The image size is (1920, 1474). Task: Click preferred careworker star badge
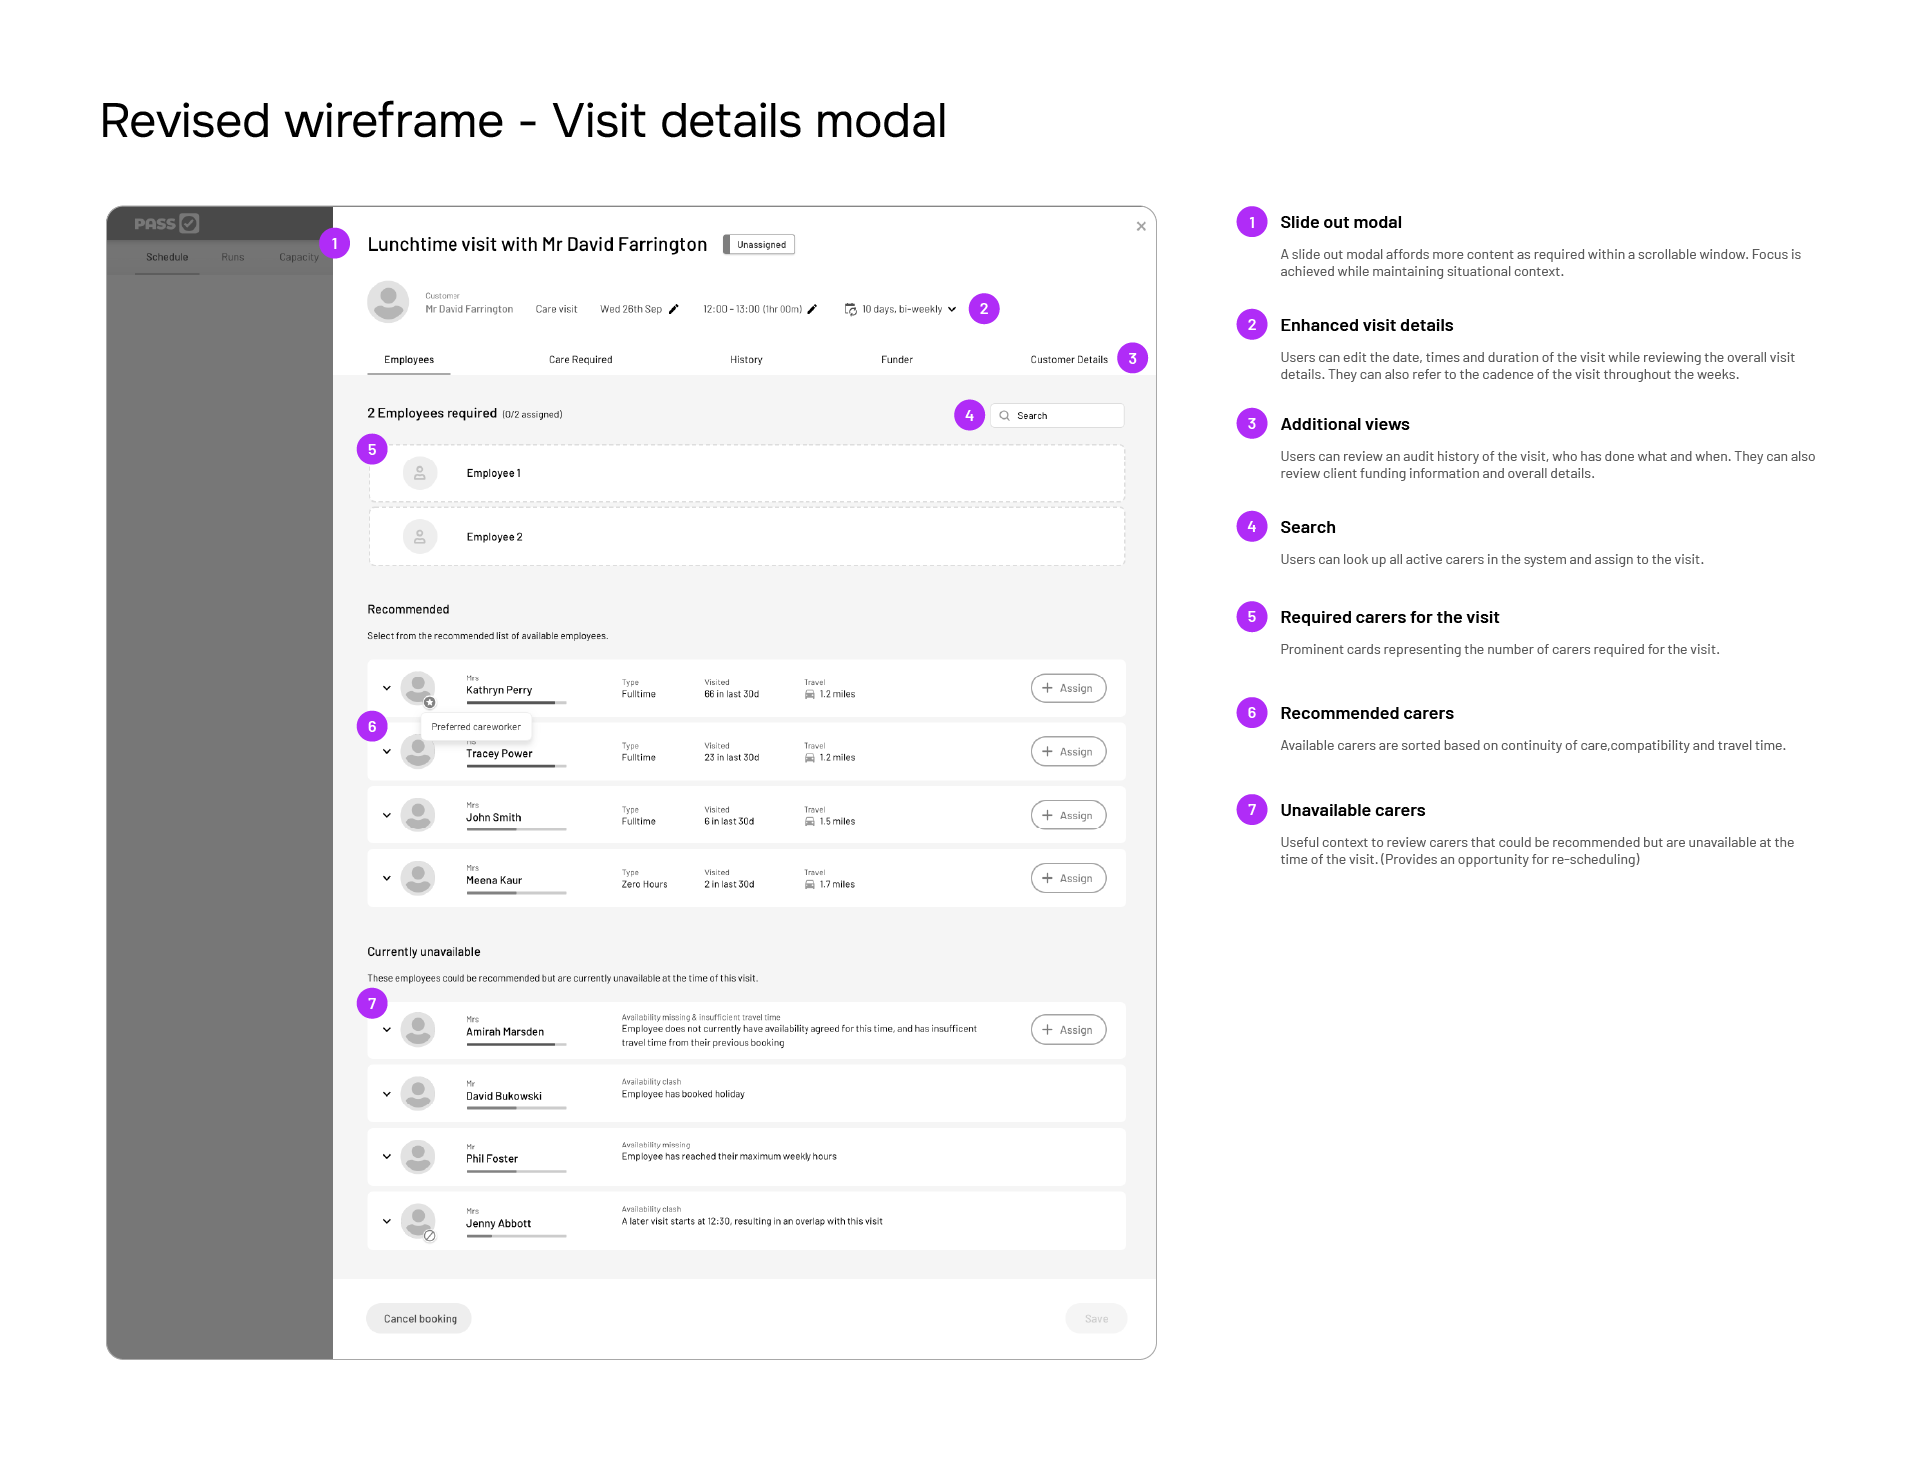click(x=430, y=703)
